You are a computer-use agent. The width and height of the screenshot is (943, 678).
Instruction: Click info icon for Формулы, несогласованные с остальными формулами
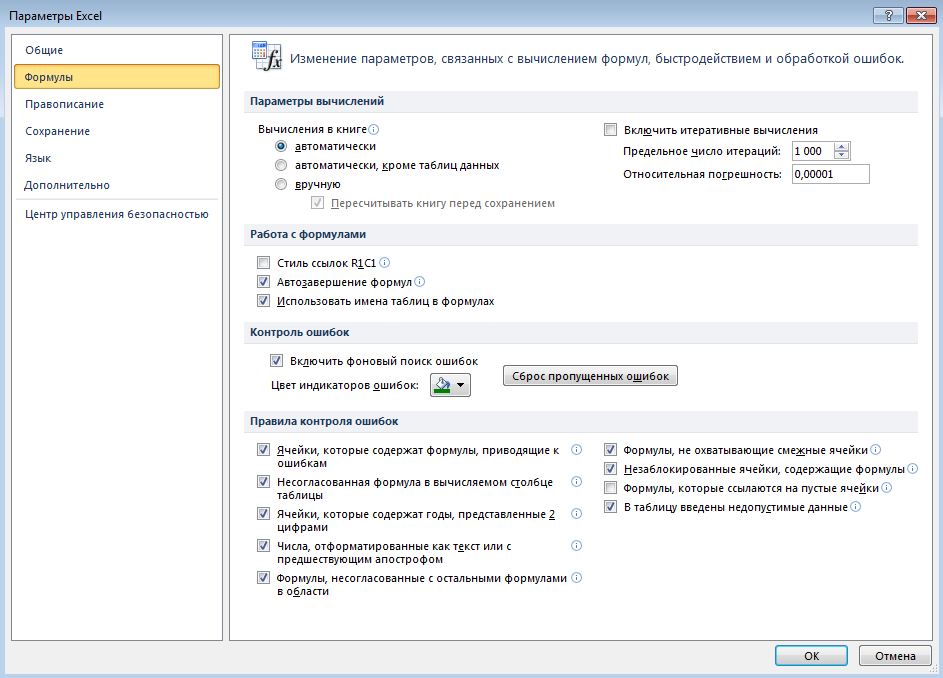576,578
